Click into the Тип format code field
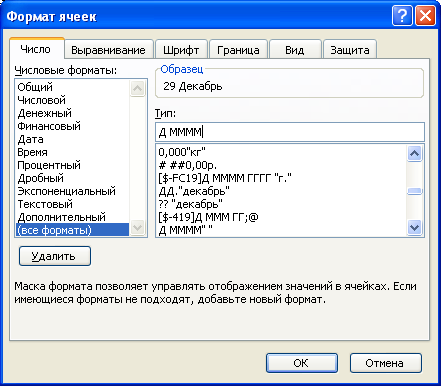441x386 pixels. 290,132
